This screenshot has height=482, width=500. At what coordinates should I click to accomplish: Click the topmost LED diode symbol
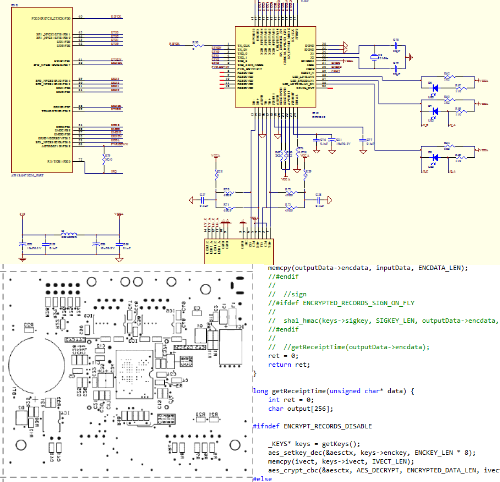(x=435, y=88)
